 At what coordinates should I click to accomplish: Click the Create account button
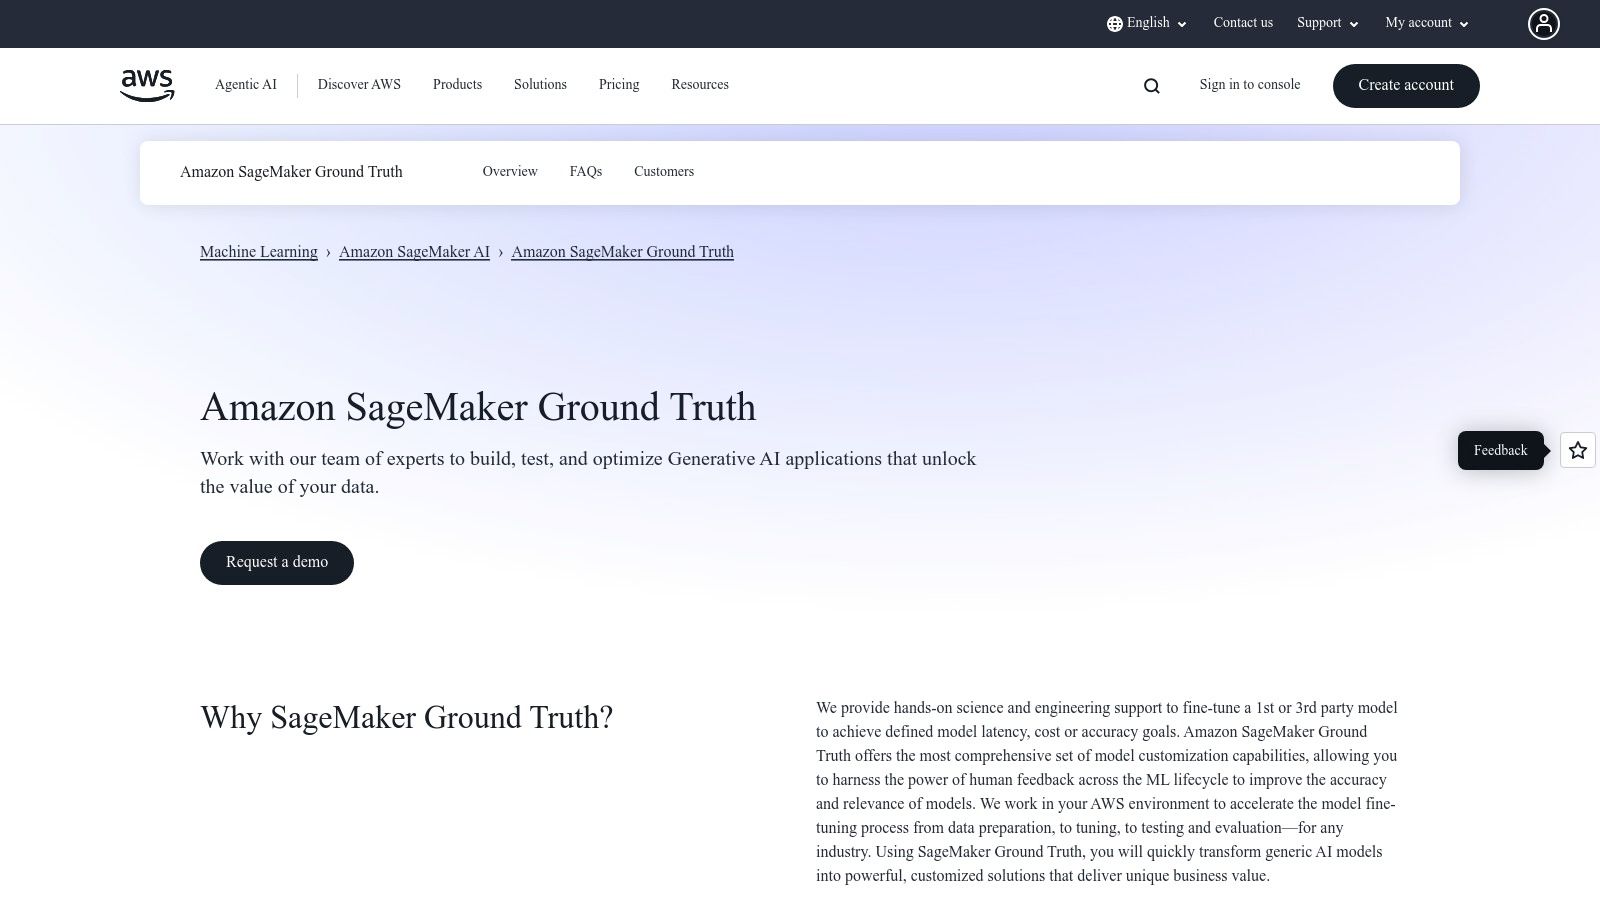coord(1406,86)
